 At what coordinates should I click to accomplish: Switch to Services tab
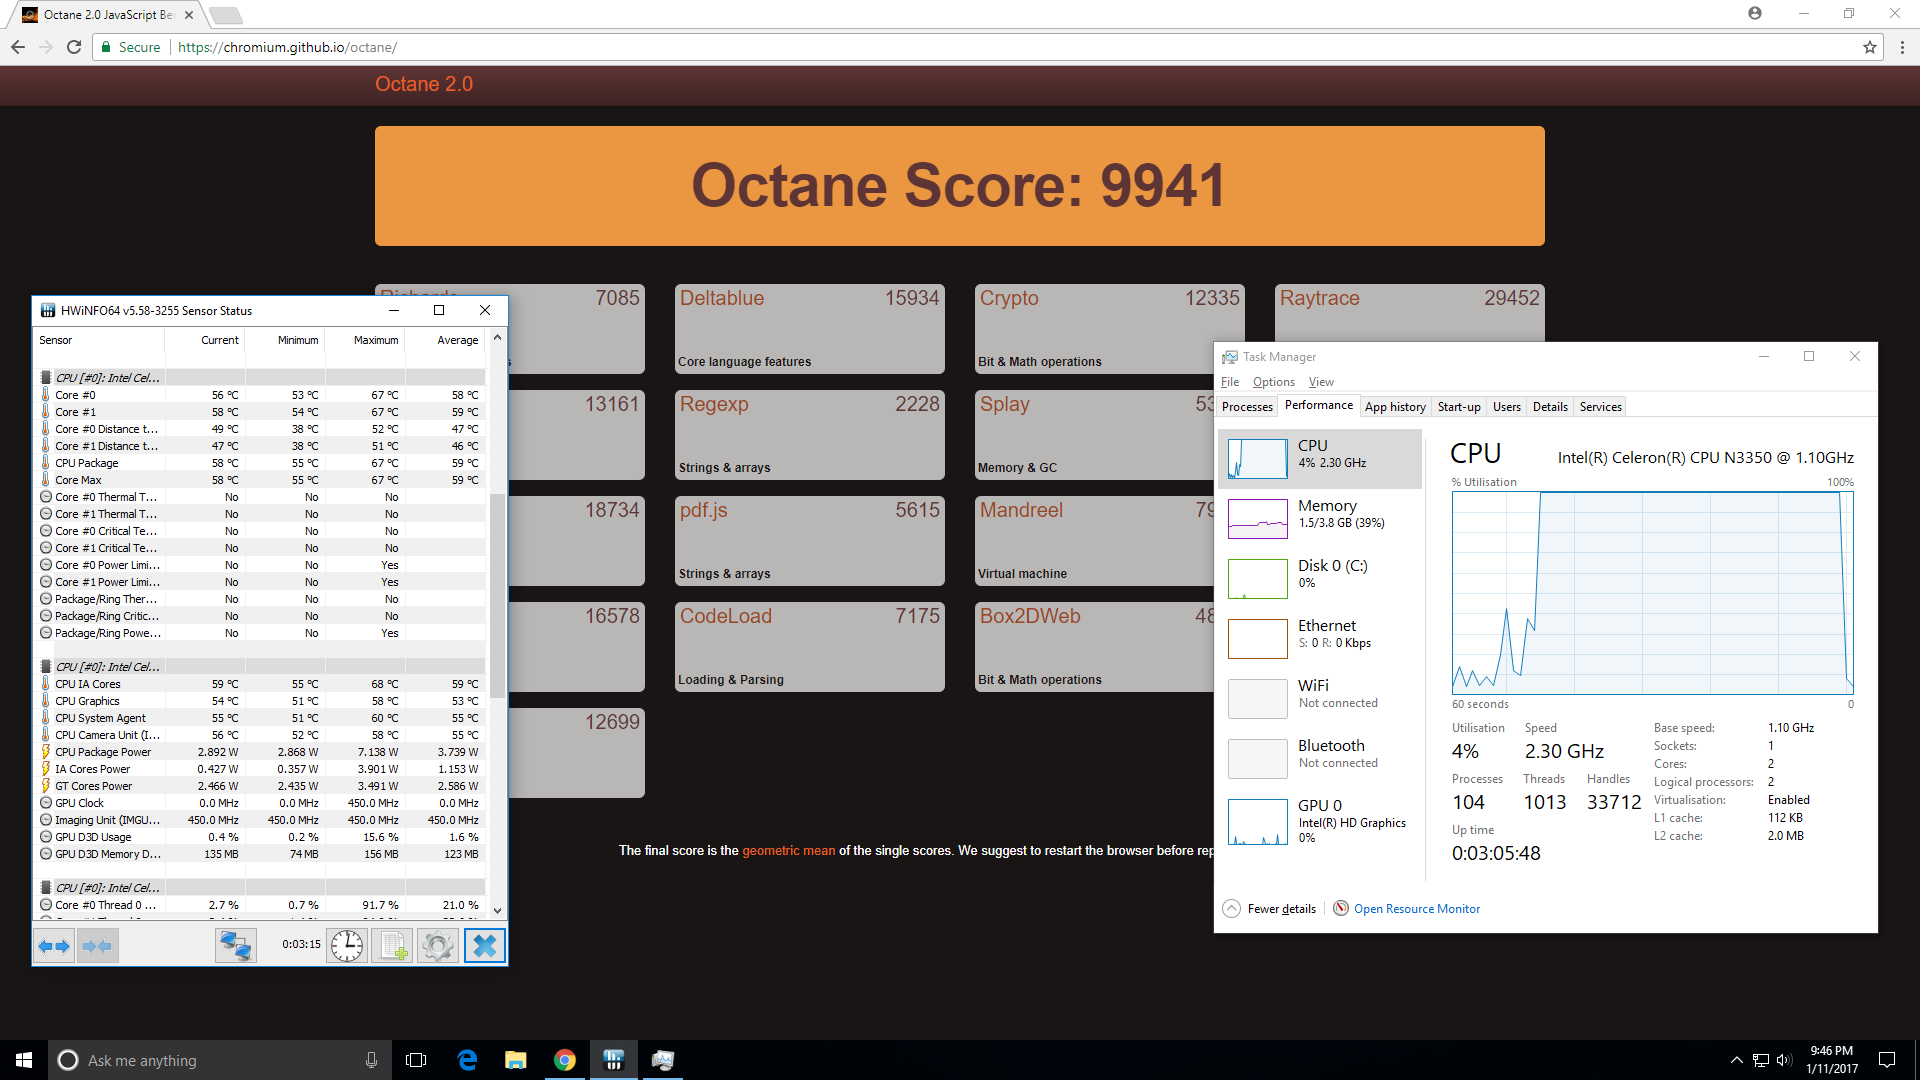pos(1600,407)
